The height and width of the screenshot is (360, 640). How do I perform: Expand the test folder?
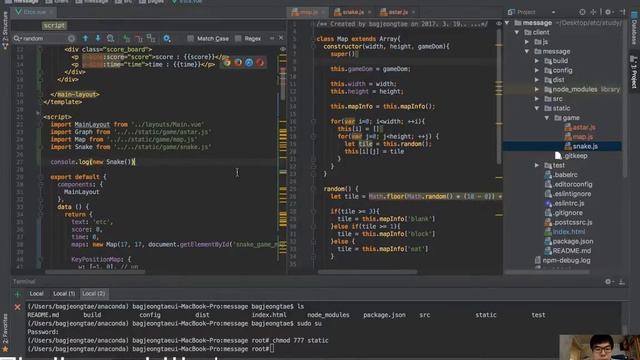point(537,165)
